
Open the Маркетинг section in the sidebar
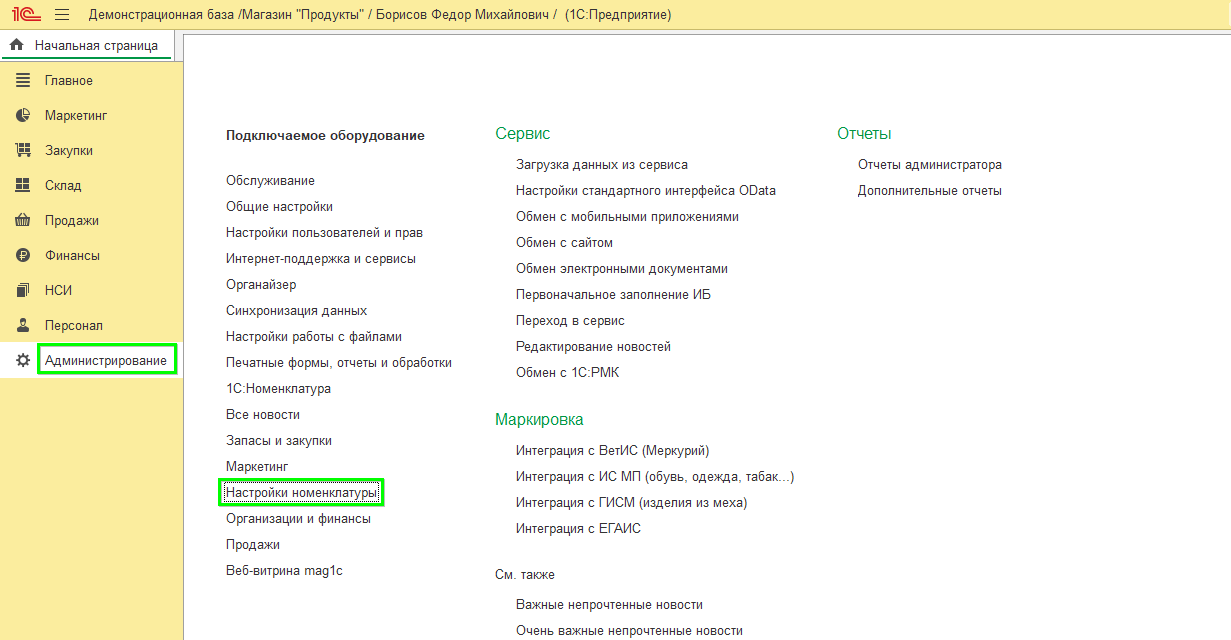pos(76,115)
